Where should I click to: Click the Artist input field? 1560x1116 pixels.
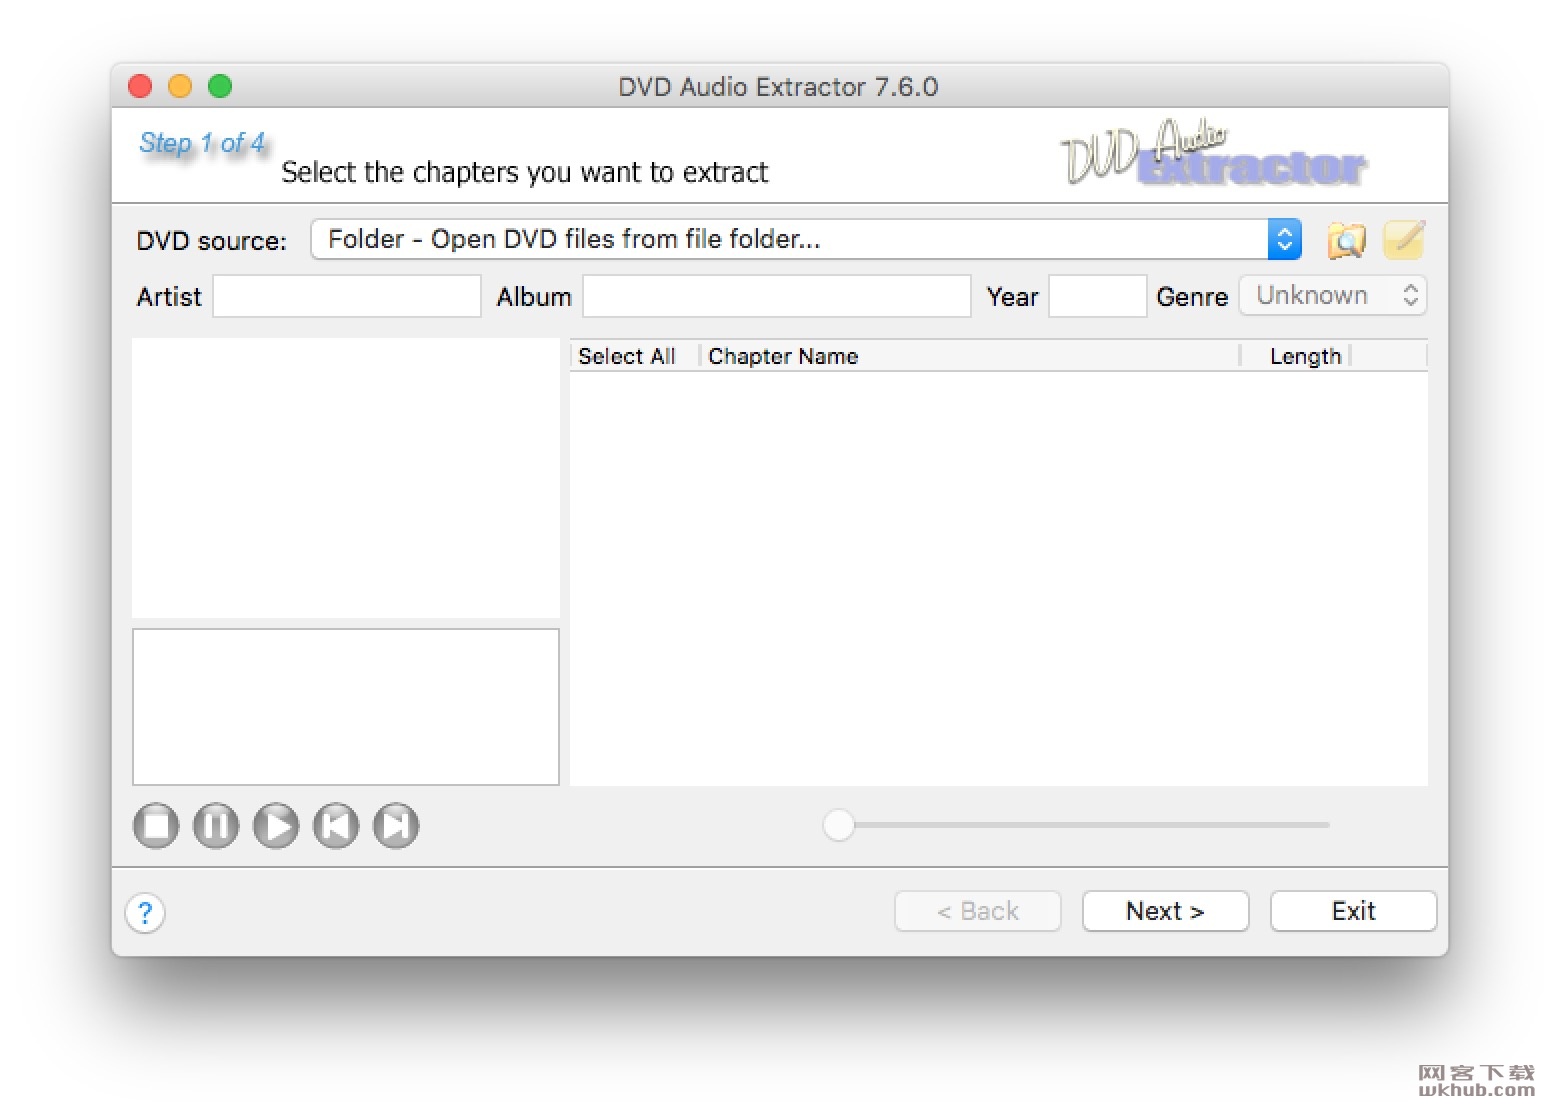click(x=347, y=297)
